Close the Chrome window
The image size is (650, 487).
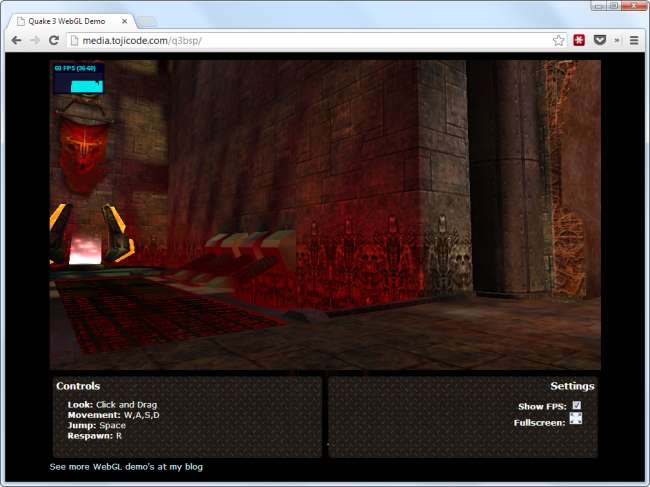click(634, 5)
